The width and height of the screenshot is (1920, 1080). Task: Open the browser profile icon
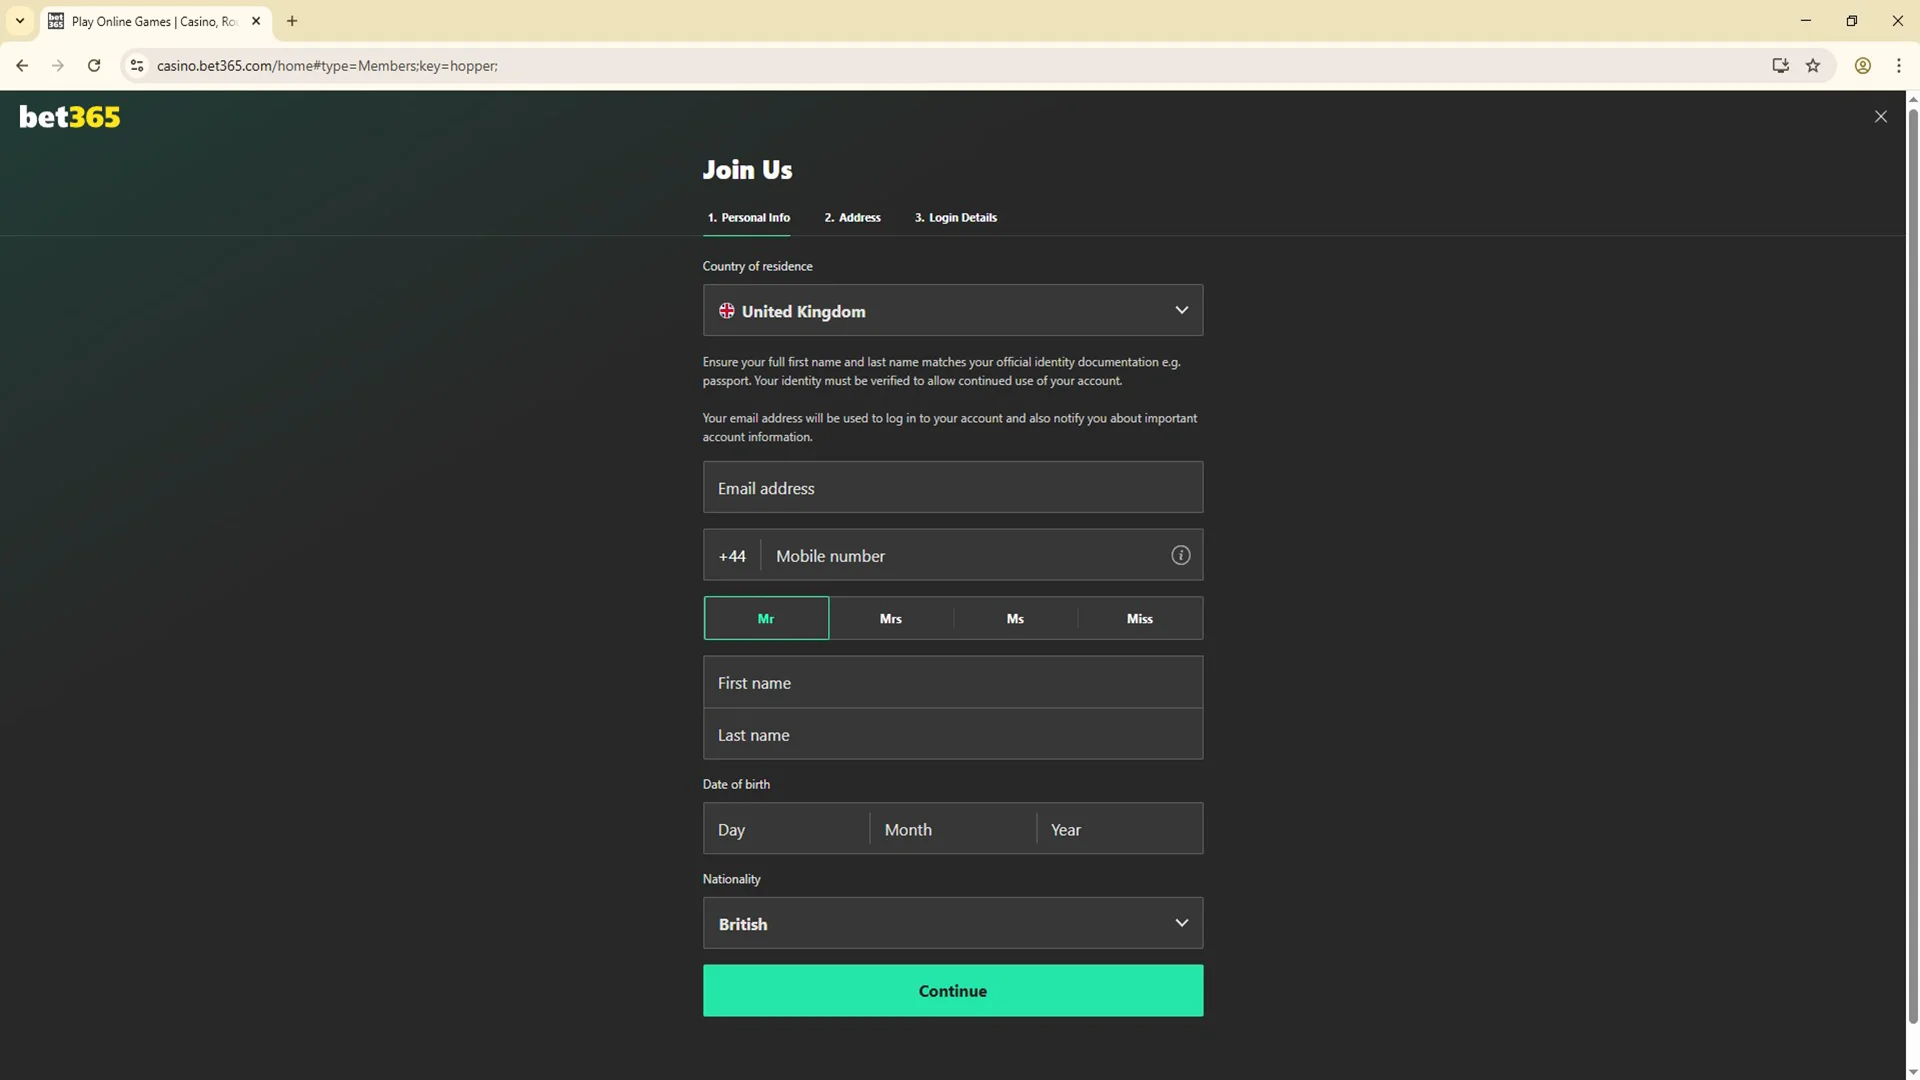click(1862, 66)
